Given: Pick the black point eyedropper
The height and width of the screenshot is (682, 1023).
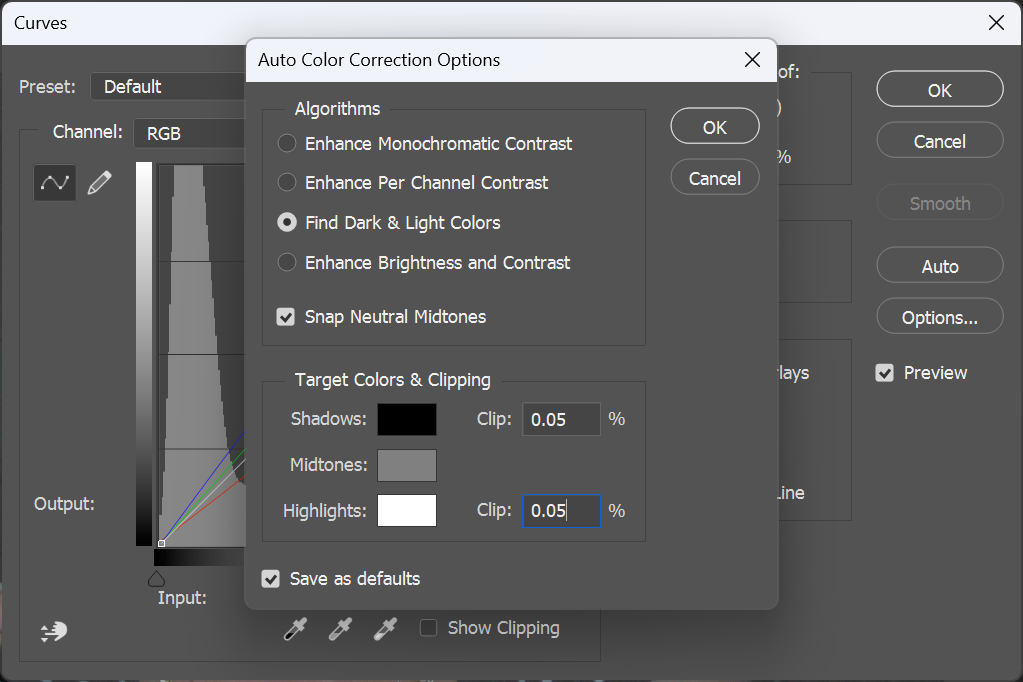Looking at the screenshot, I should pos(295,629).
